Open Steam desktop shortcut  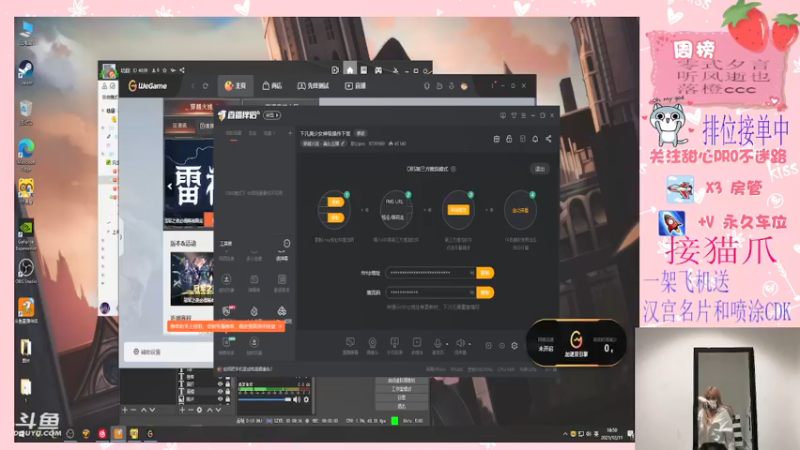[26, 72]
